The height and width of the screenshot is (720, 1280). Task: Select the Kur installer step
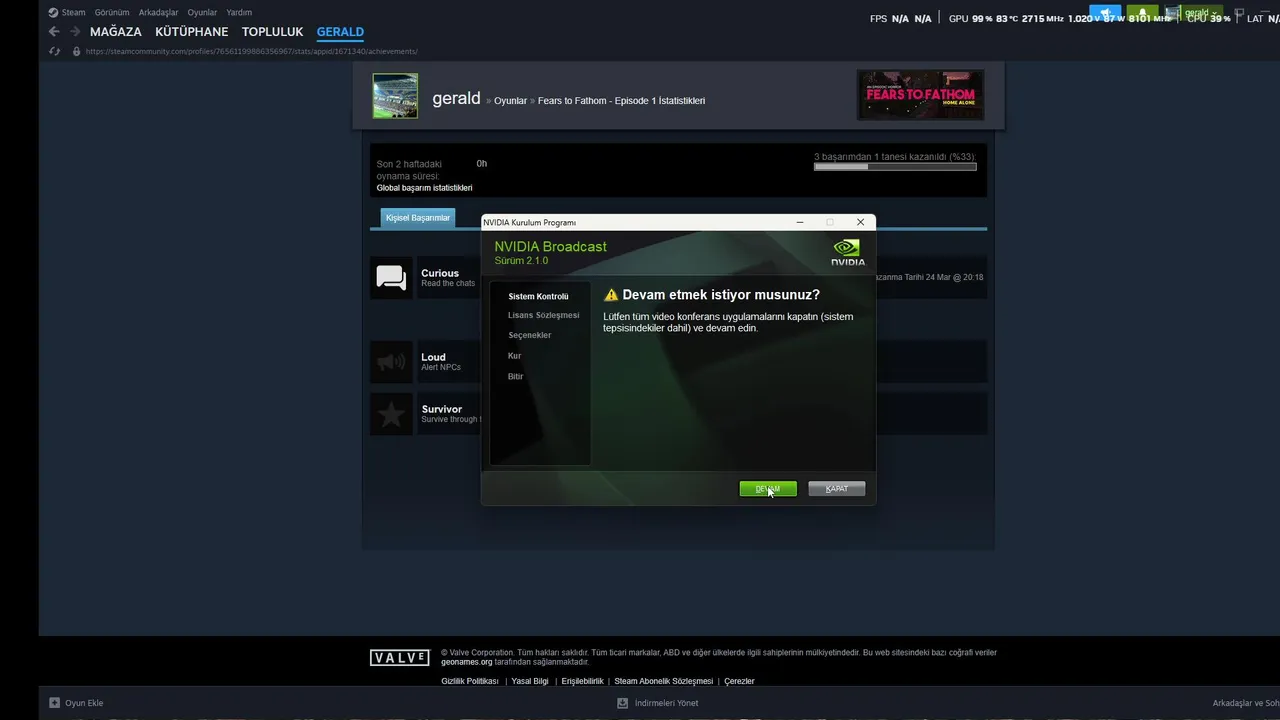[514, 356]
